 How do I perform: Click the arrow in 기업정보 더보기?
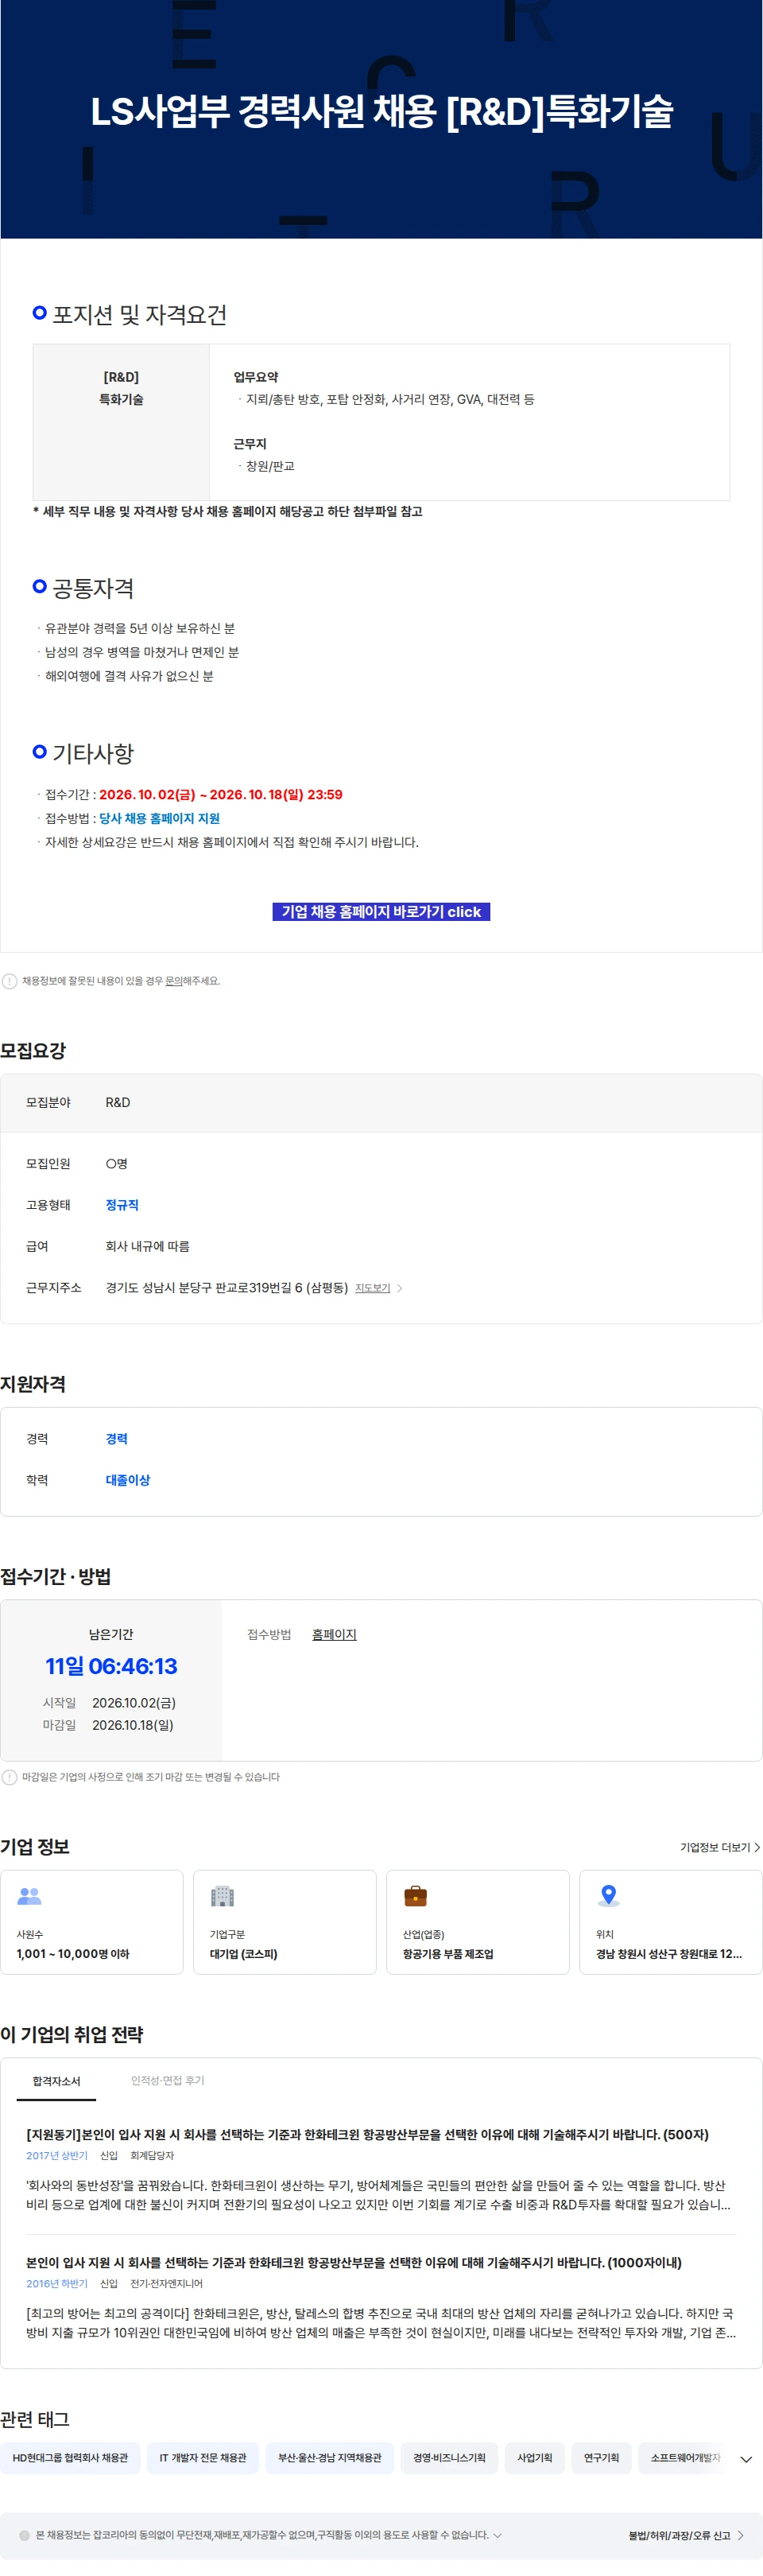(757, 1847)
